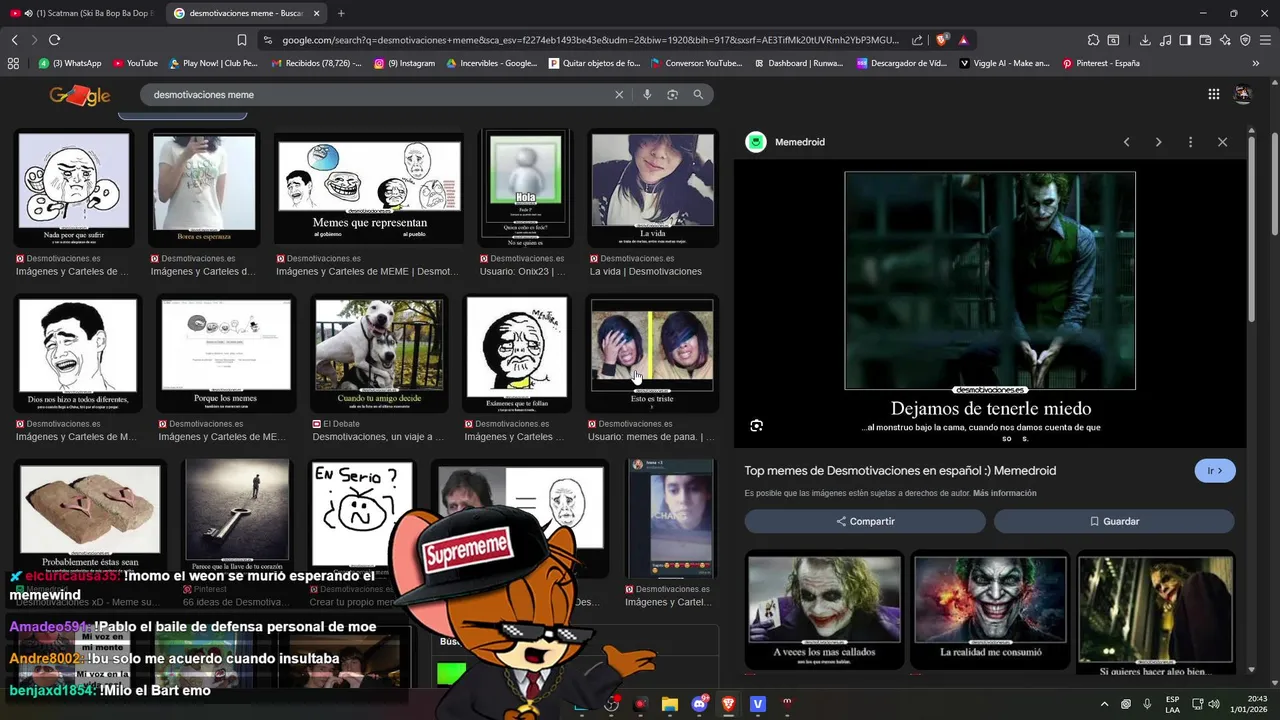Open the Pinterest - España bookmark
This screenshot has width=1280, height=720.
tap(1101, 63)
